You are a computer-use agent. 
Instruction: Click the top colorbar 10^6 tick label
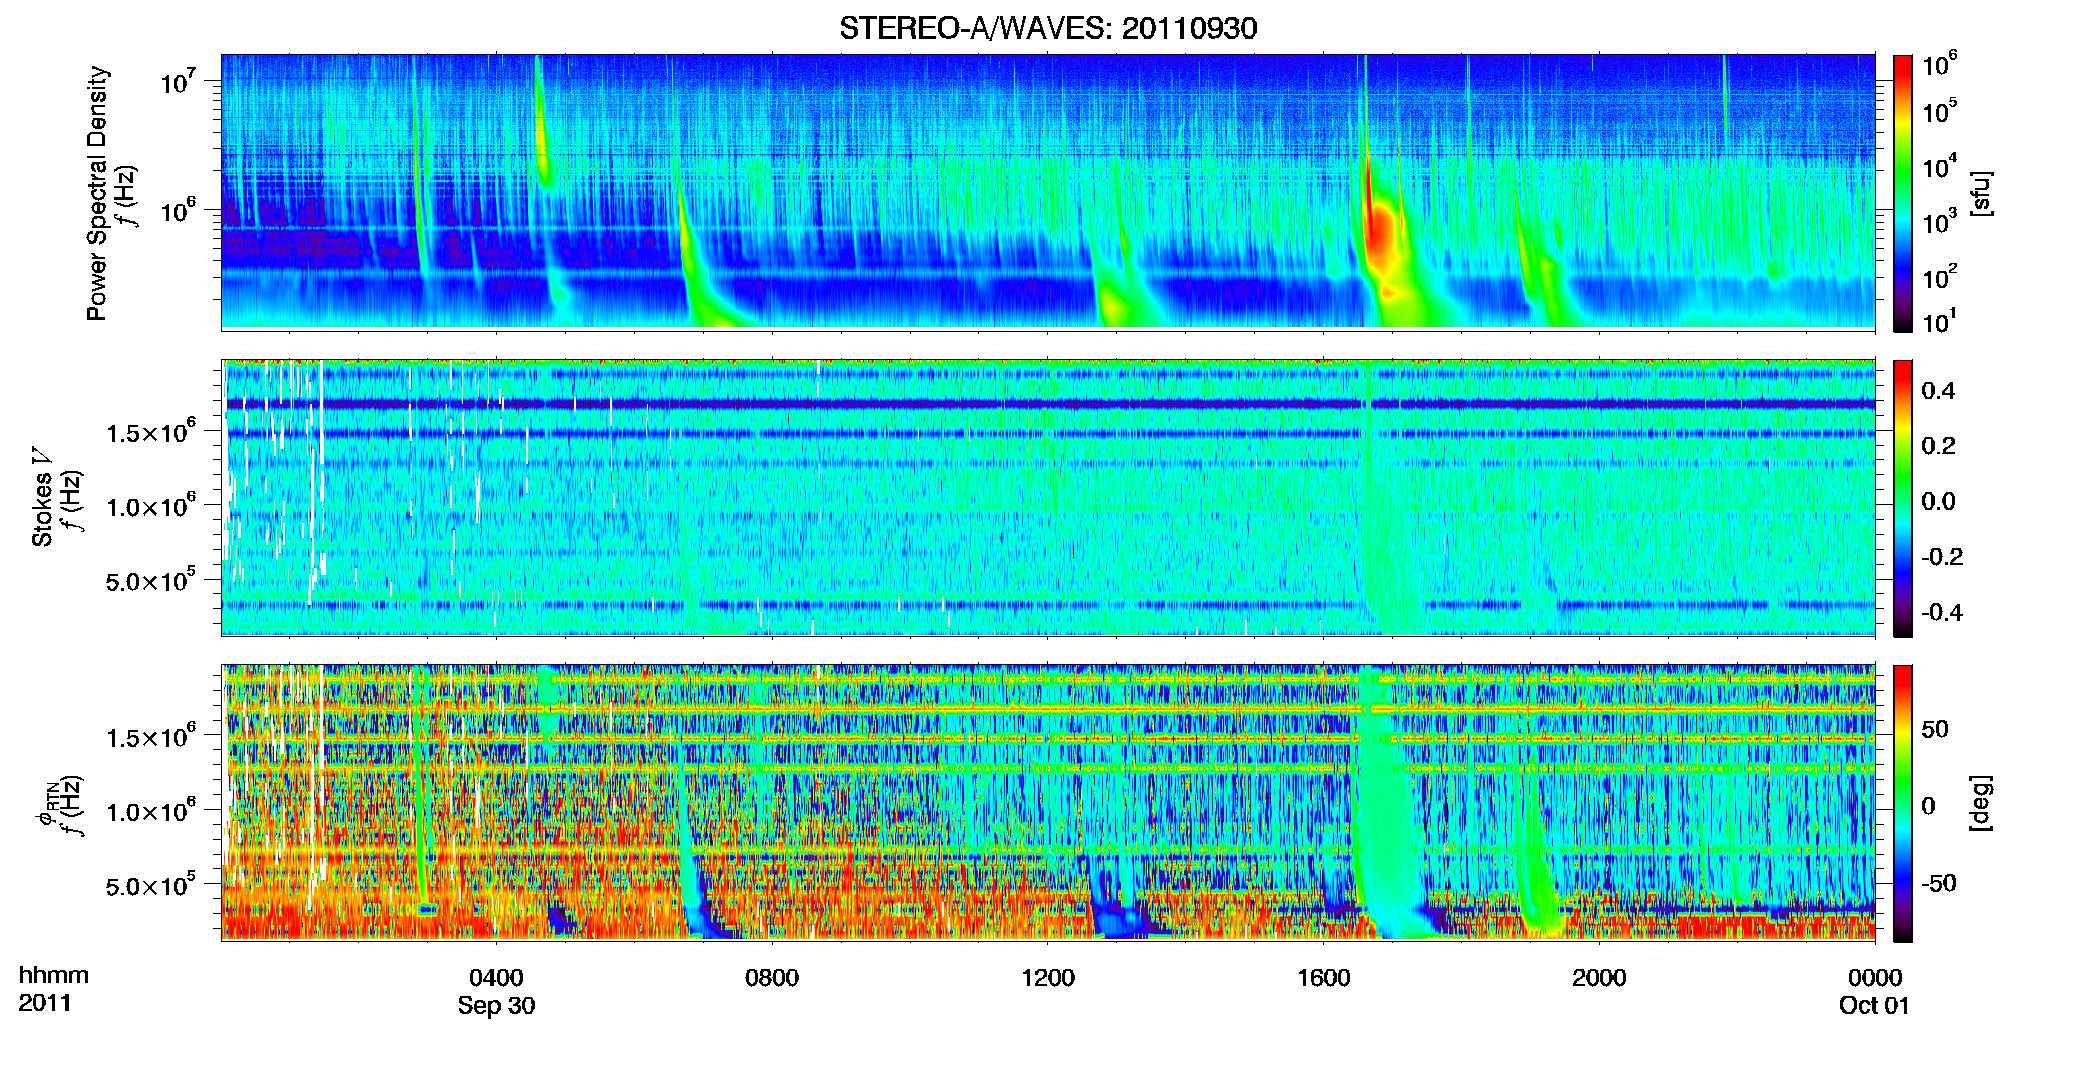click(1939, 65)
